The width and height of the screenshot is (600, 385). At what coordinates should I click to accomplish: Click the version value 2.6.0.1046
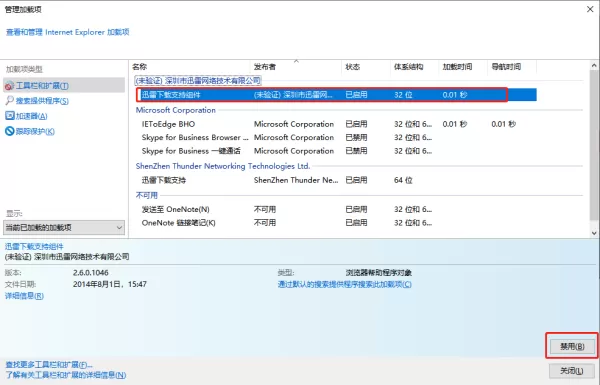pos(91,272)
